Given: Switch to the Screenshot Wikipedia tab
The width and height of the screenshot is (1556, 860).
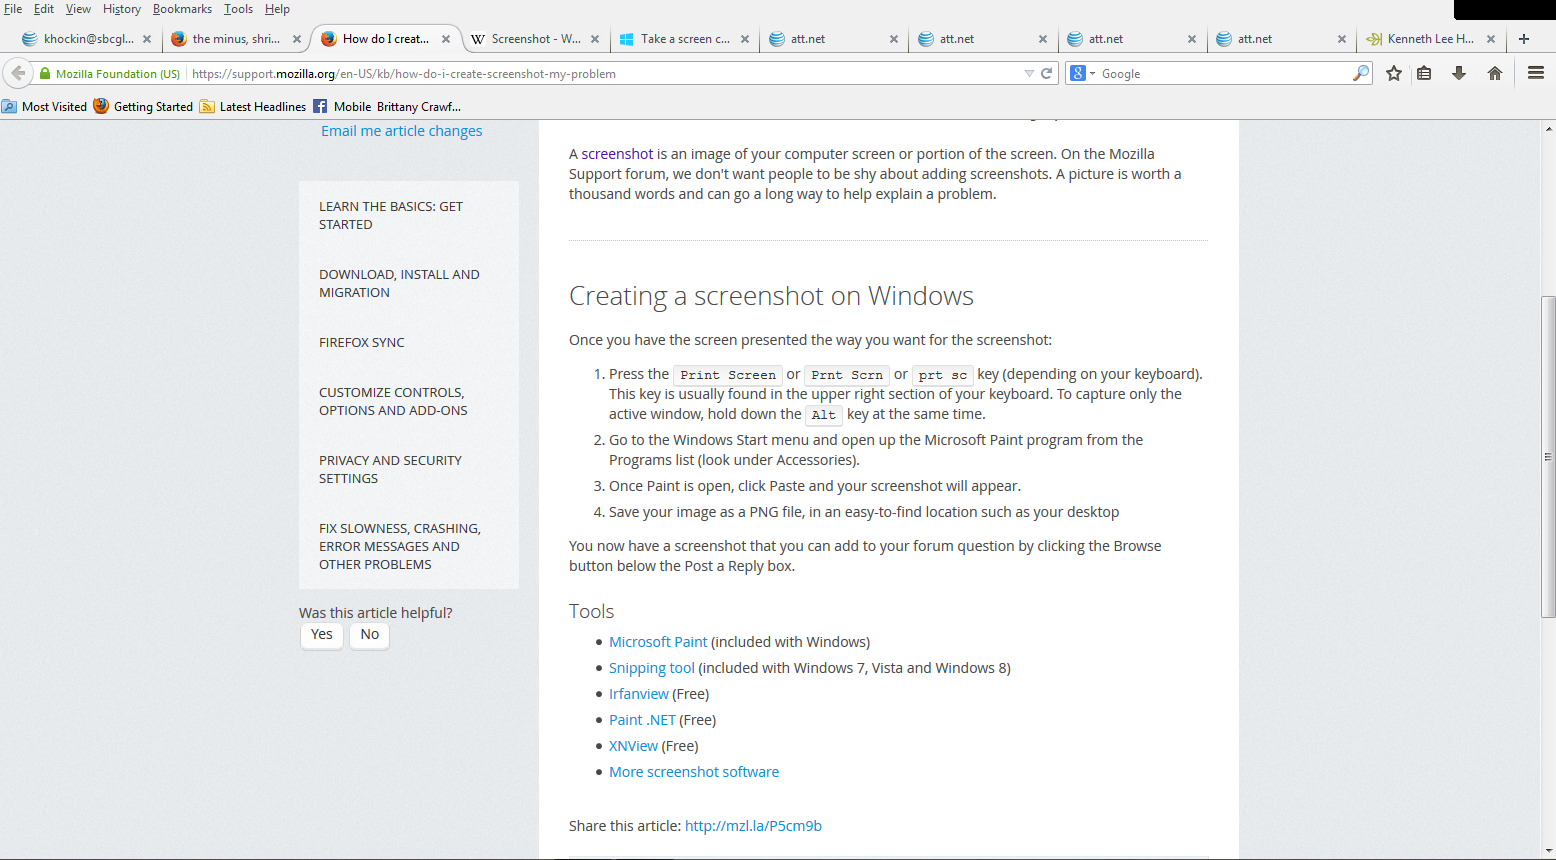Looking at the screenshot, I should pyautogui.click(x=534, y=39).
